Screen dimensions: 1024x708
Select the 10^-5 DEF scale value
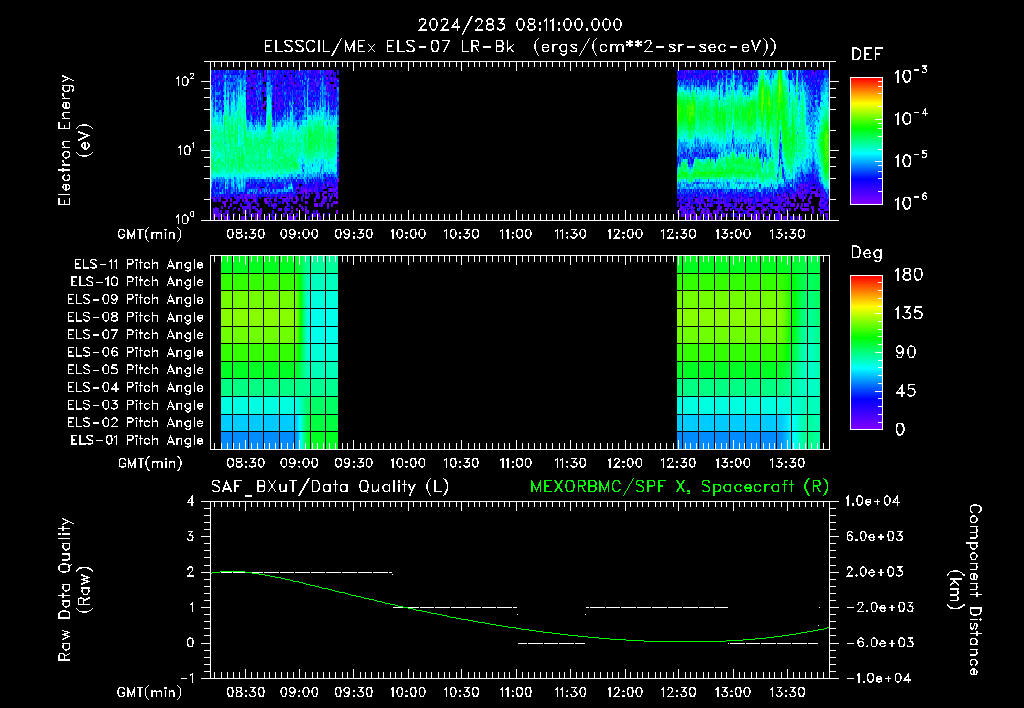(911, 161)
